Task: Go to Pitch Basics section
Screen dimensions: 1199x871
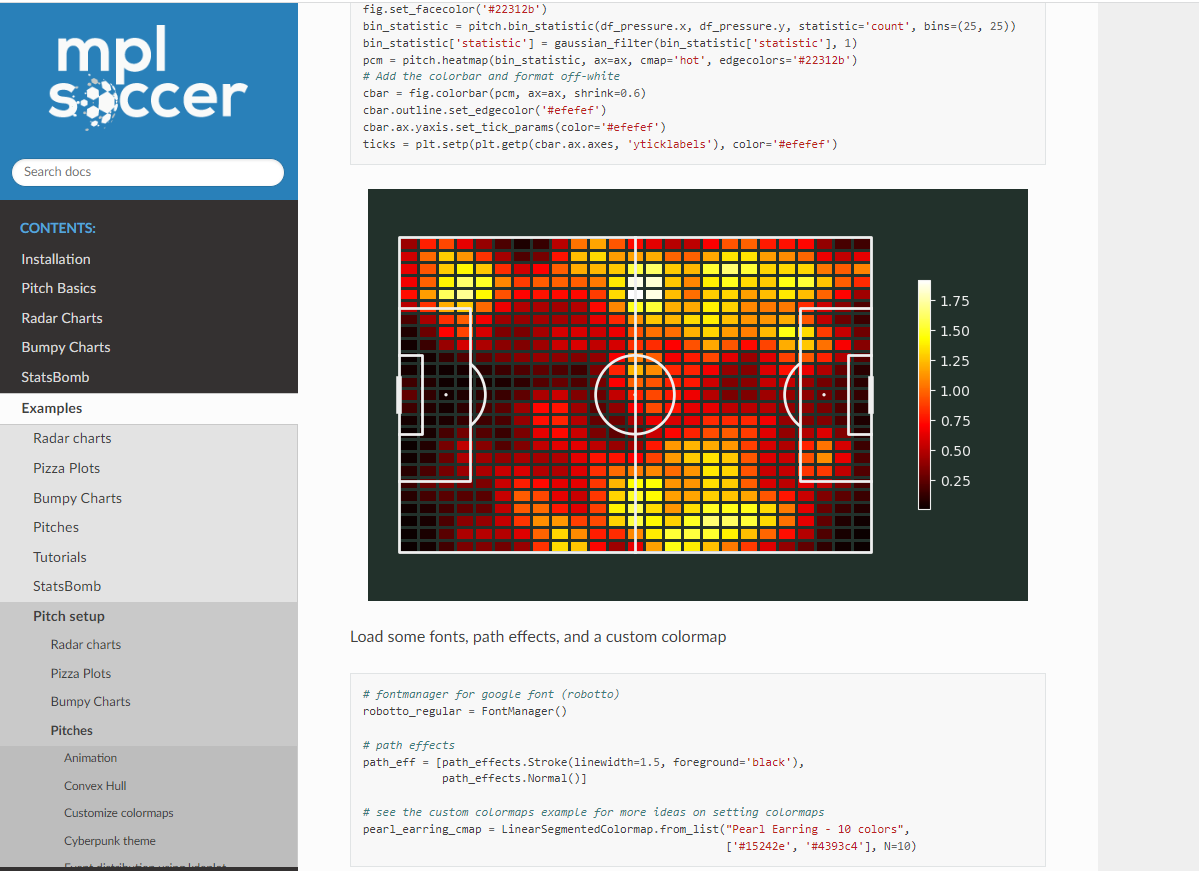Action: 59,288
